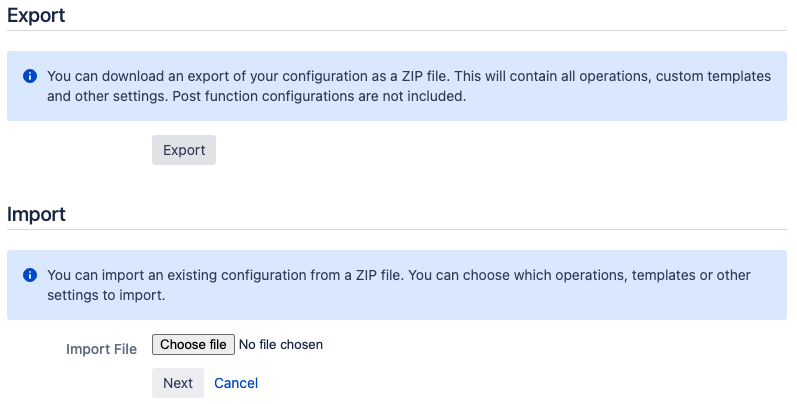Image resolution: width=797 pixels, height=404 pixels.
Task: Click the info icon in Export notice
Action: pos(30,76)
